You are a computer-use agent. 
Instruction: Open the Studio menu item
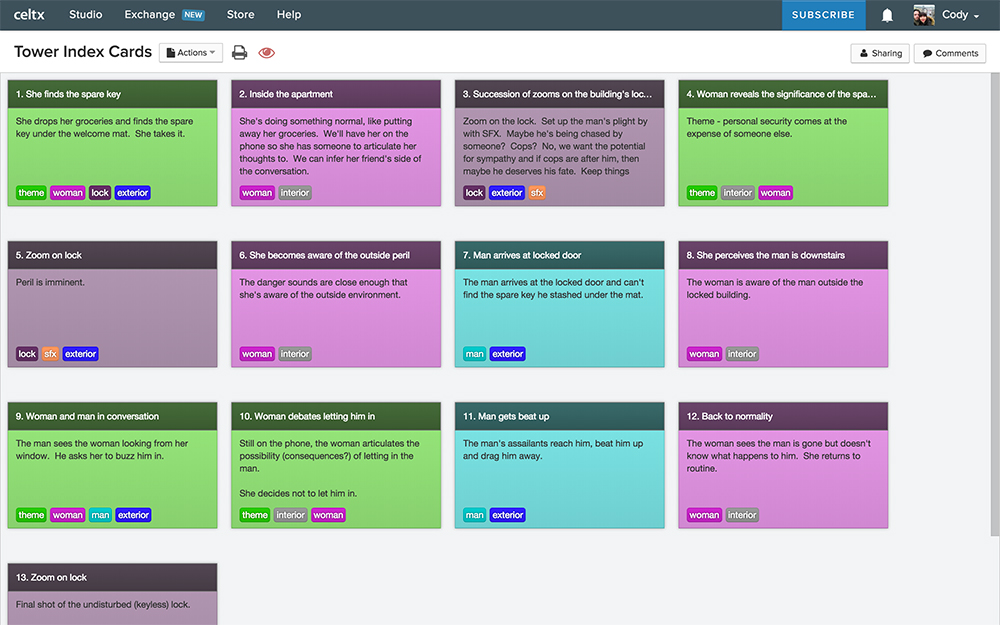click(x=85, y=15)
